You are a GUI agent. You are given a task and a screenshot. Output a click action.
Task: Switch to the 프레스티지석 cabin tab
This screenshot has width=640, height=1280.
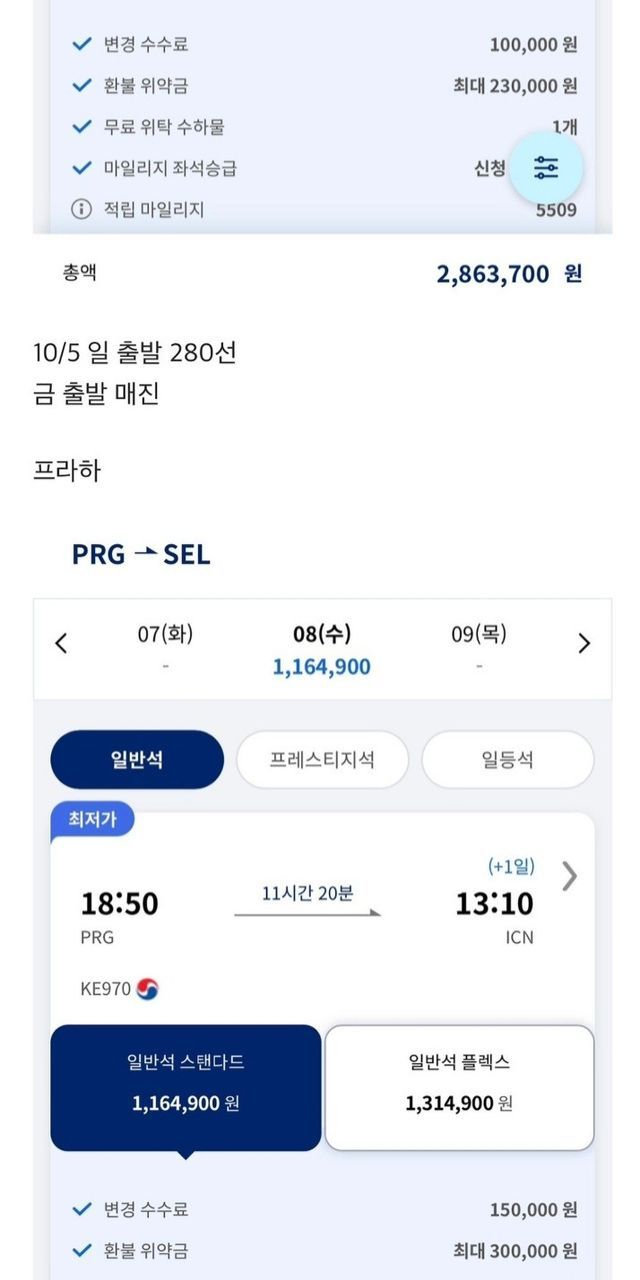[322, 760]
